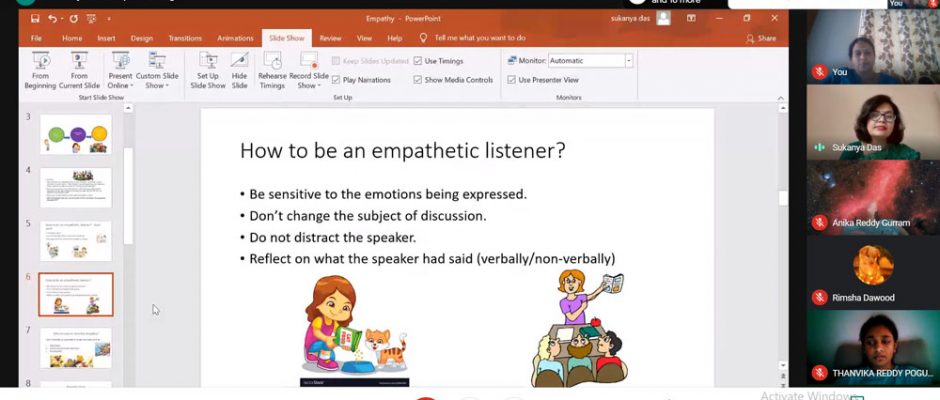Click the Save icon in title bar
The height and width of the screenshot is (400, 940).
[35, 19]
